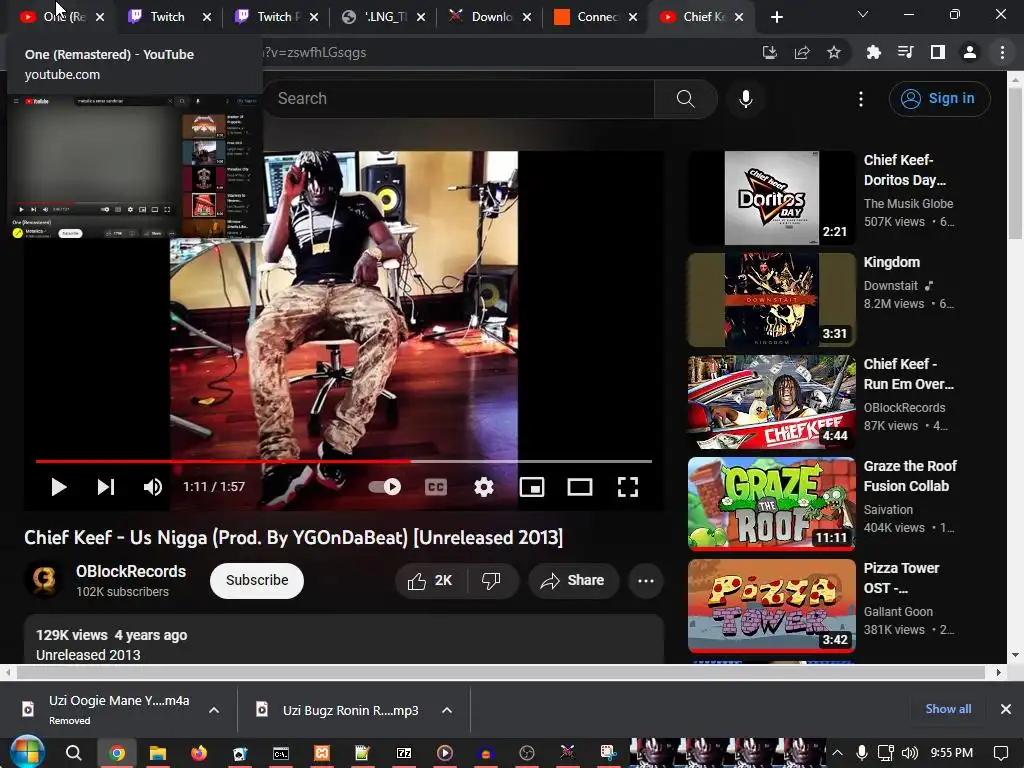
Task: Open the player settings gear
Action: click(x=484, y=487)
